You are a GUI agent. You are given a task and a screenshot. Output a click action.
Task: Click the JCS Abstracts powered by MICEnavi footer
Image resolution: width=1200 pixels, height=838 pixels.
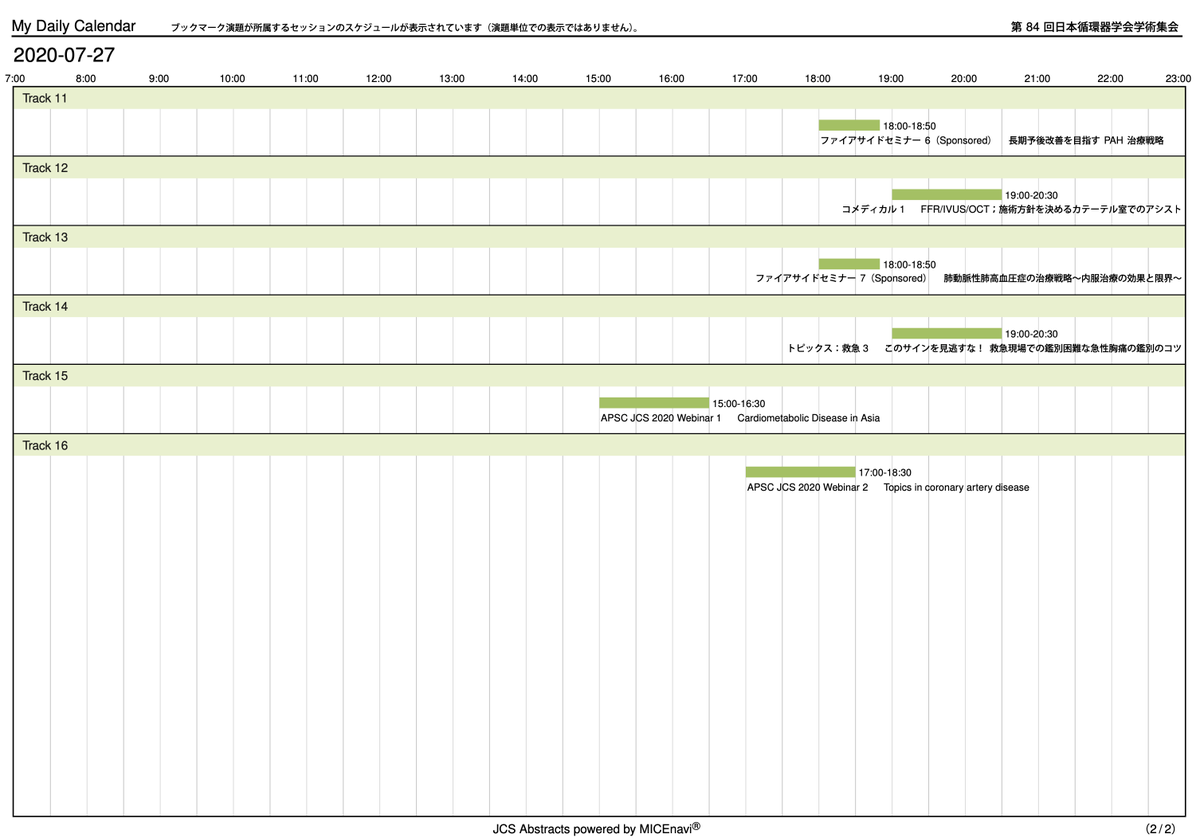596,828
